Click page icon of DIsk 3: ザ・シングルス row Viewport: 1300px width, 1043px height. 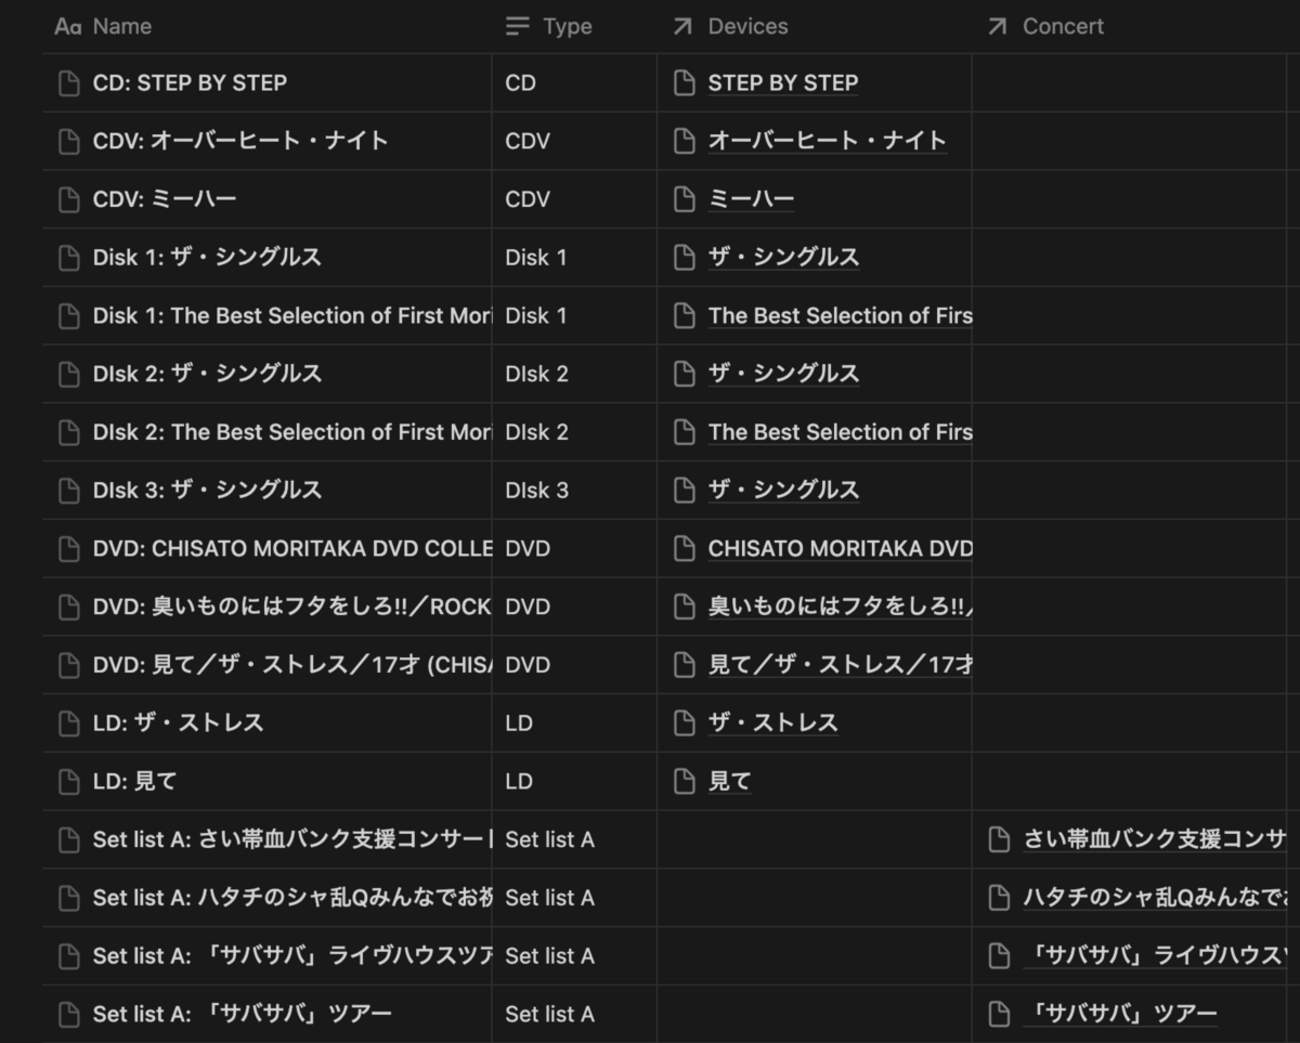pyautogui.click(x=69, y=490)
